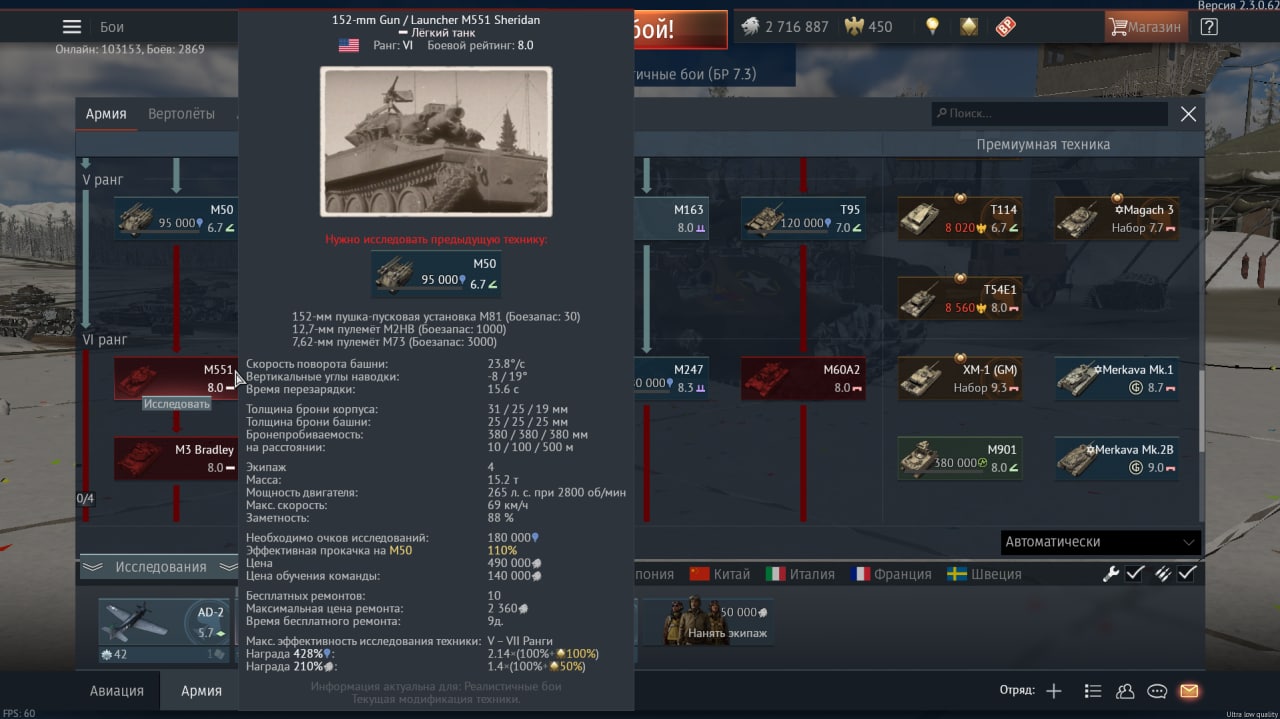Add a squad member with plus icon
Viewport: 1280px width, 719px height.
[1053, 691]
